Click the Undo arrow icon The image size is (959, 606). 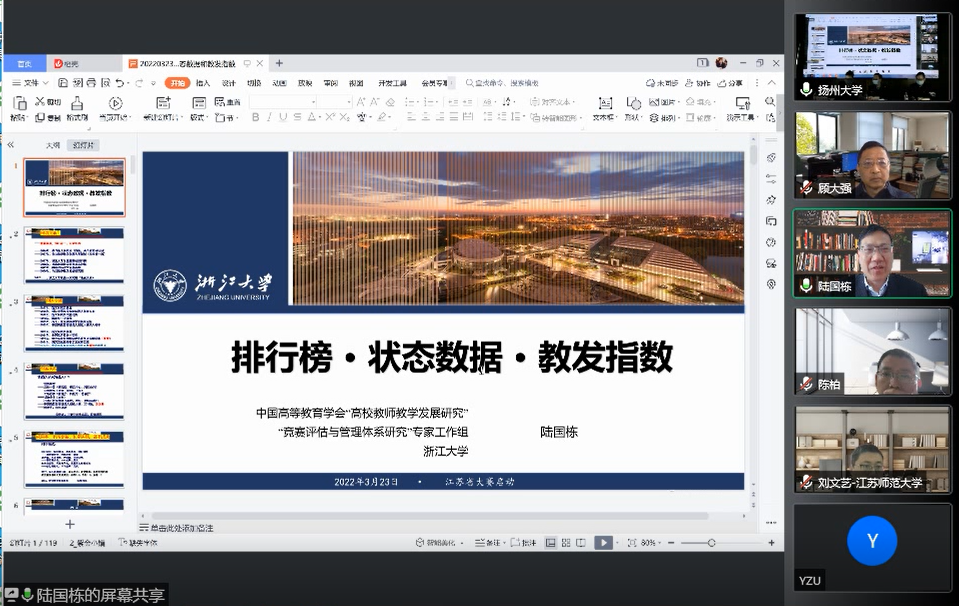120,83
